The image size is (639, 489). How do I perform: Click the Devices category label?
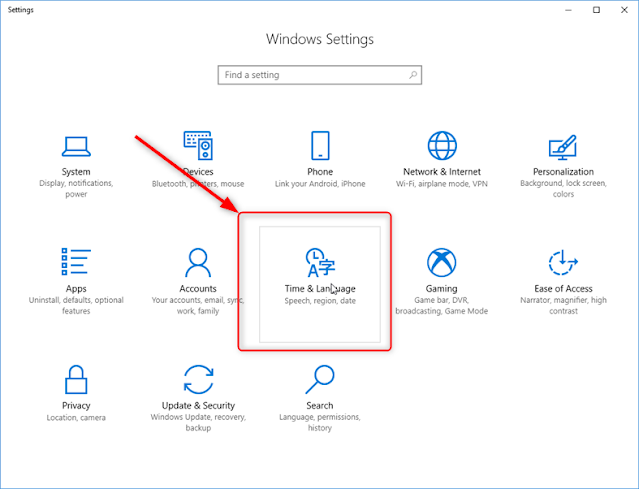pyautogui.click(x=198, y=172)
